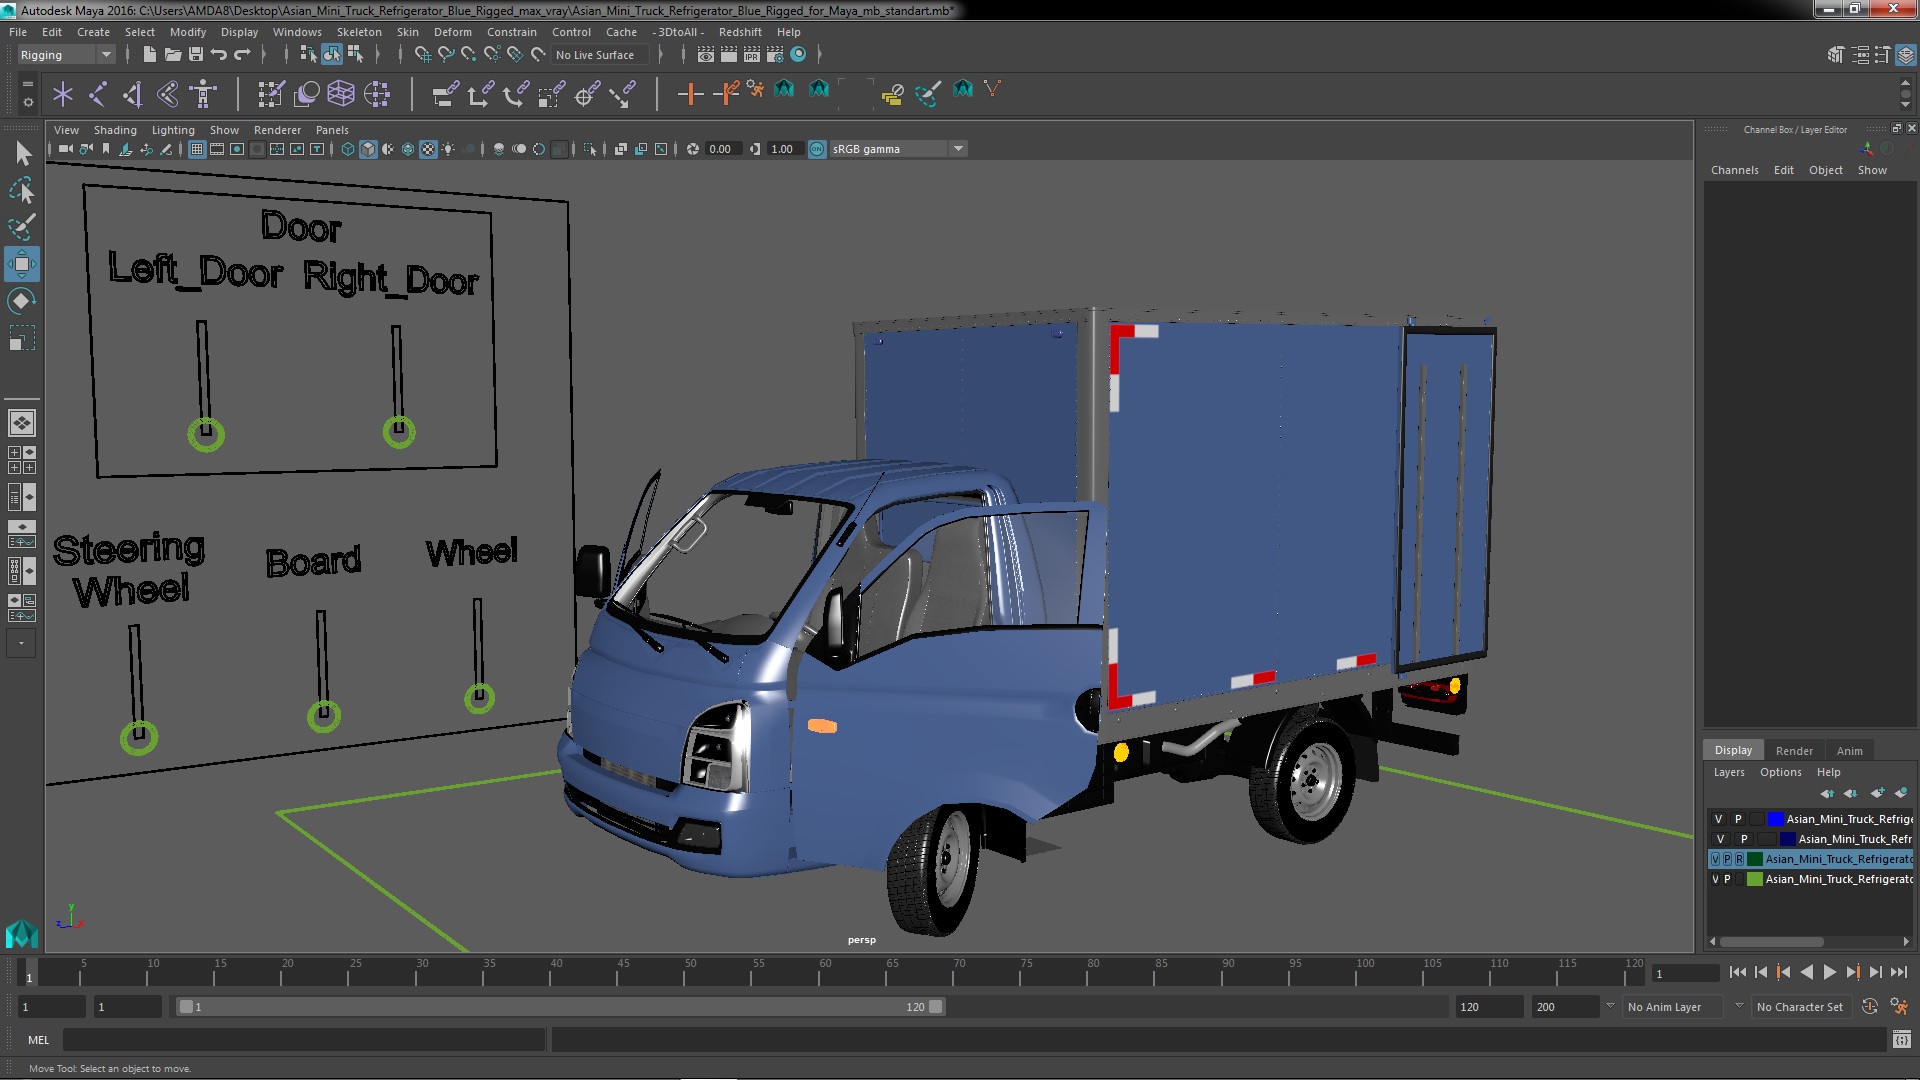1920x1080 pixels.
Task: Toggle visibility V of dark navy layer
Action: pyautogui.click(x=1721, y=839)
